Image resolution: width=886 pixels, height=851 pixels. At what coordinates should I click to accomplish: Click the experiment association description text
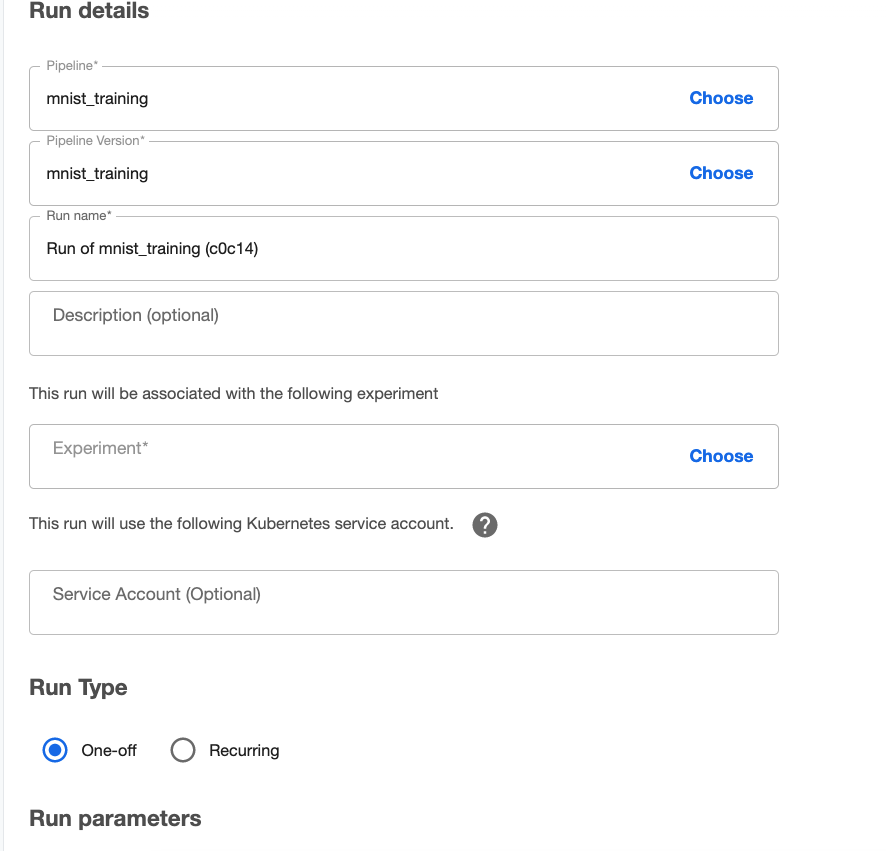coord(234,394)
